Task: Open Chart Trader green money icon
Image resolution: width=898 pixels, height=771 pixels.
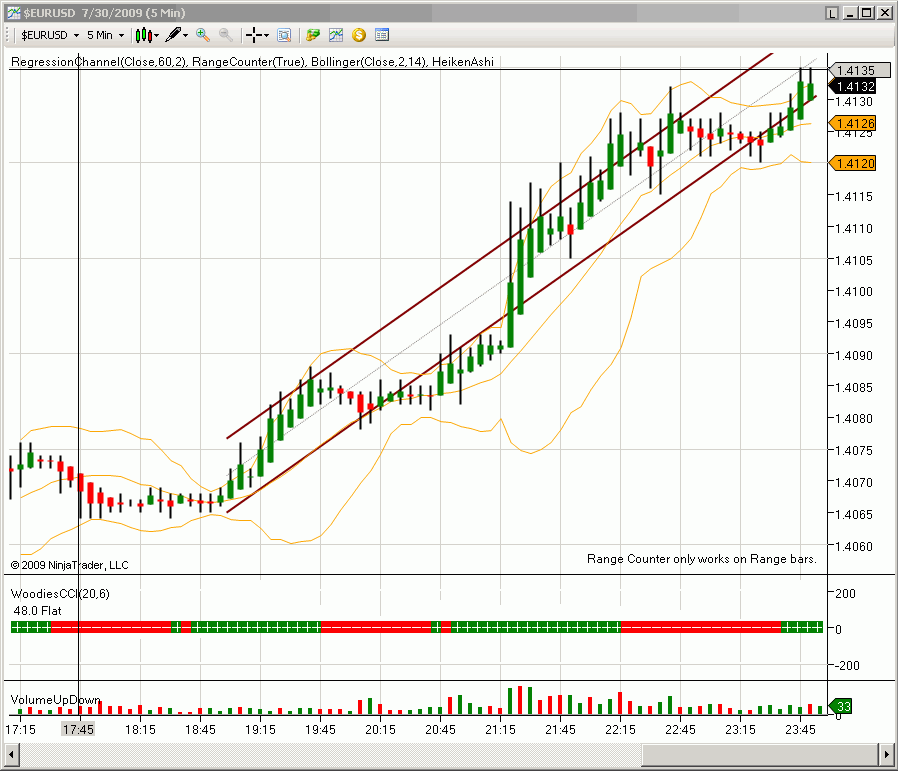Action: coord(313,36)
